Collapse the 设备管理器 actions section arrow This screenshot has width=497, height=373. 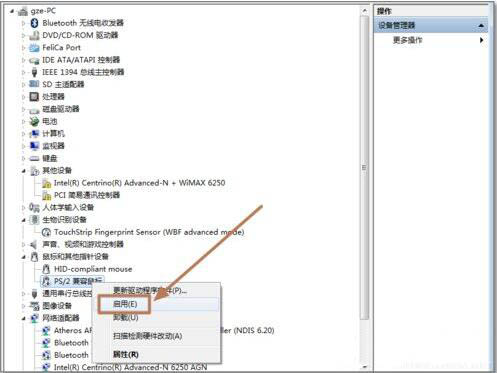tap(481, 26)
